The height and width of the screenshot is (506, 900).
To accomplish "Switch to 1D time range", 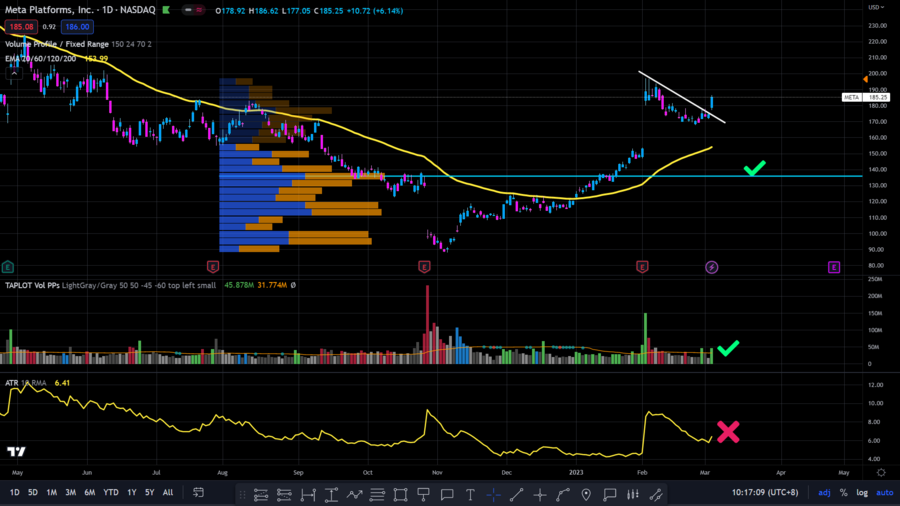I will [14, 492].
